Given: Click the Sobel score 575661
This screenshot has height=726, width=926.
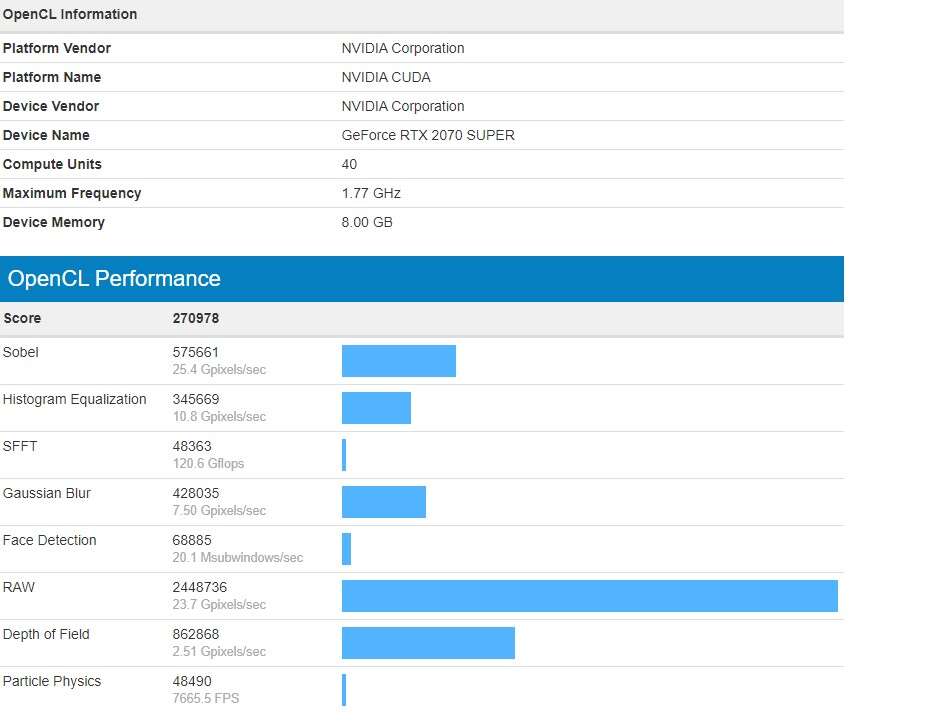Looking at the screenshot, I should pyautogui.click(x=196, y=352).
